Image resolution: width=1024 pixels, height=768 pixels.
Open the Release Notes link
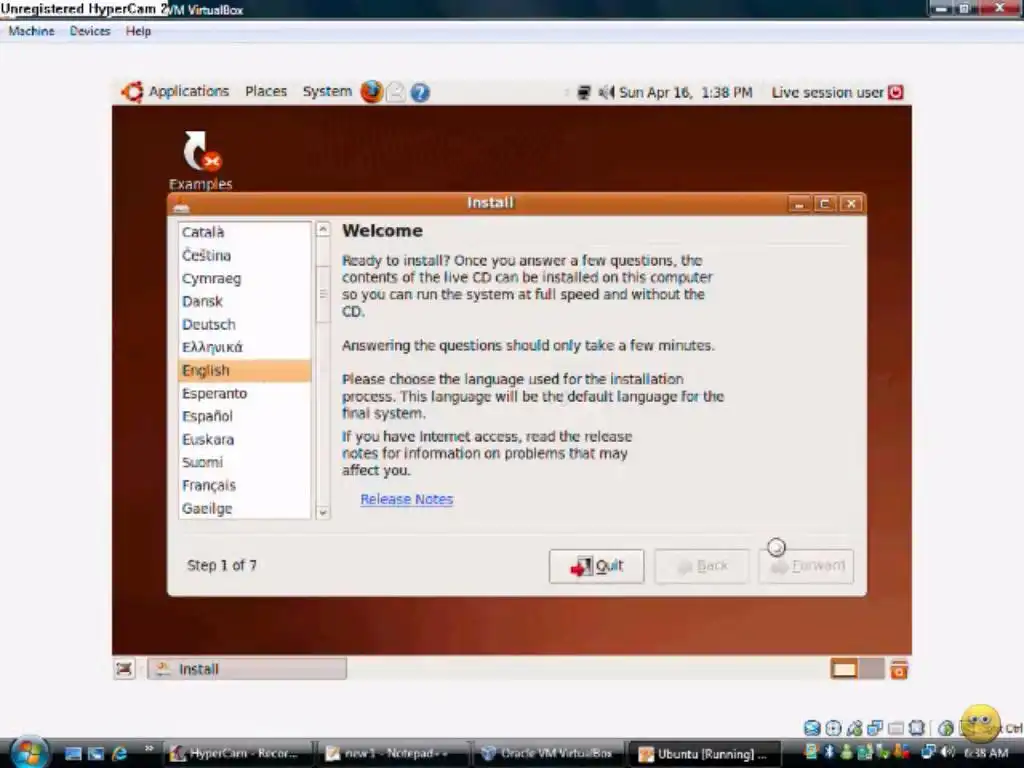[407, 499]
